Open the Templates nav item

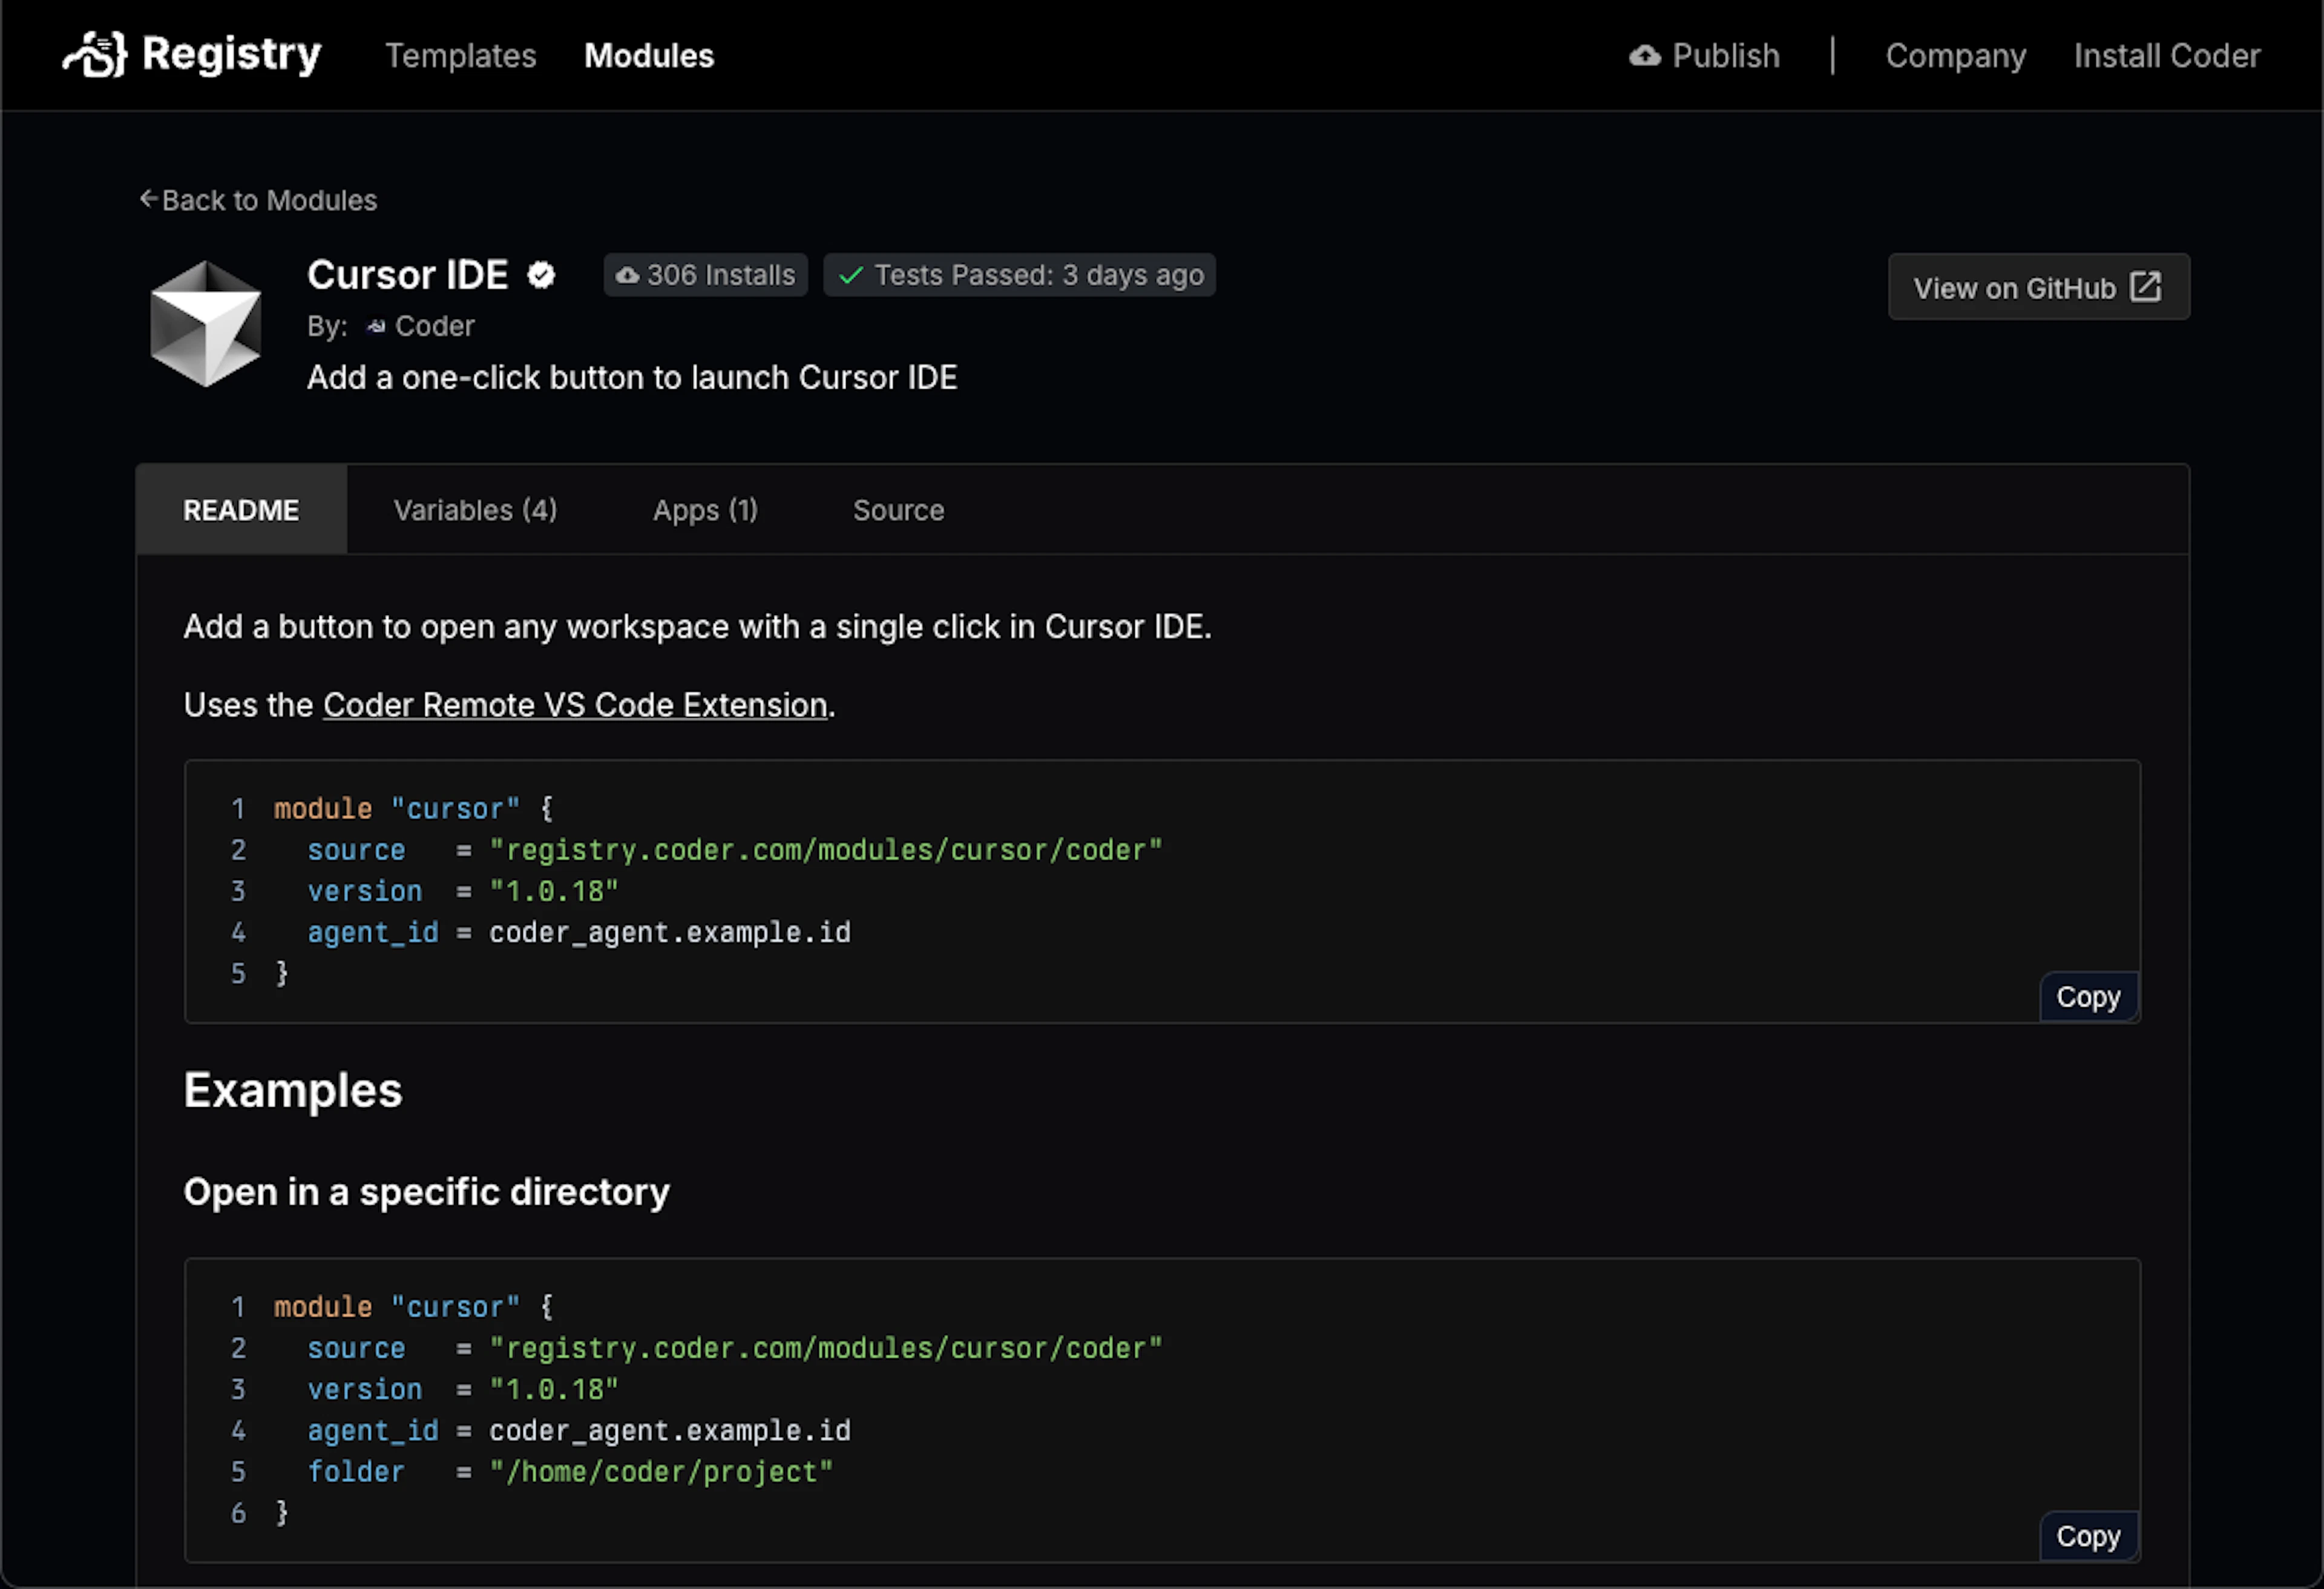point(461,56)
